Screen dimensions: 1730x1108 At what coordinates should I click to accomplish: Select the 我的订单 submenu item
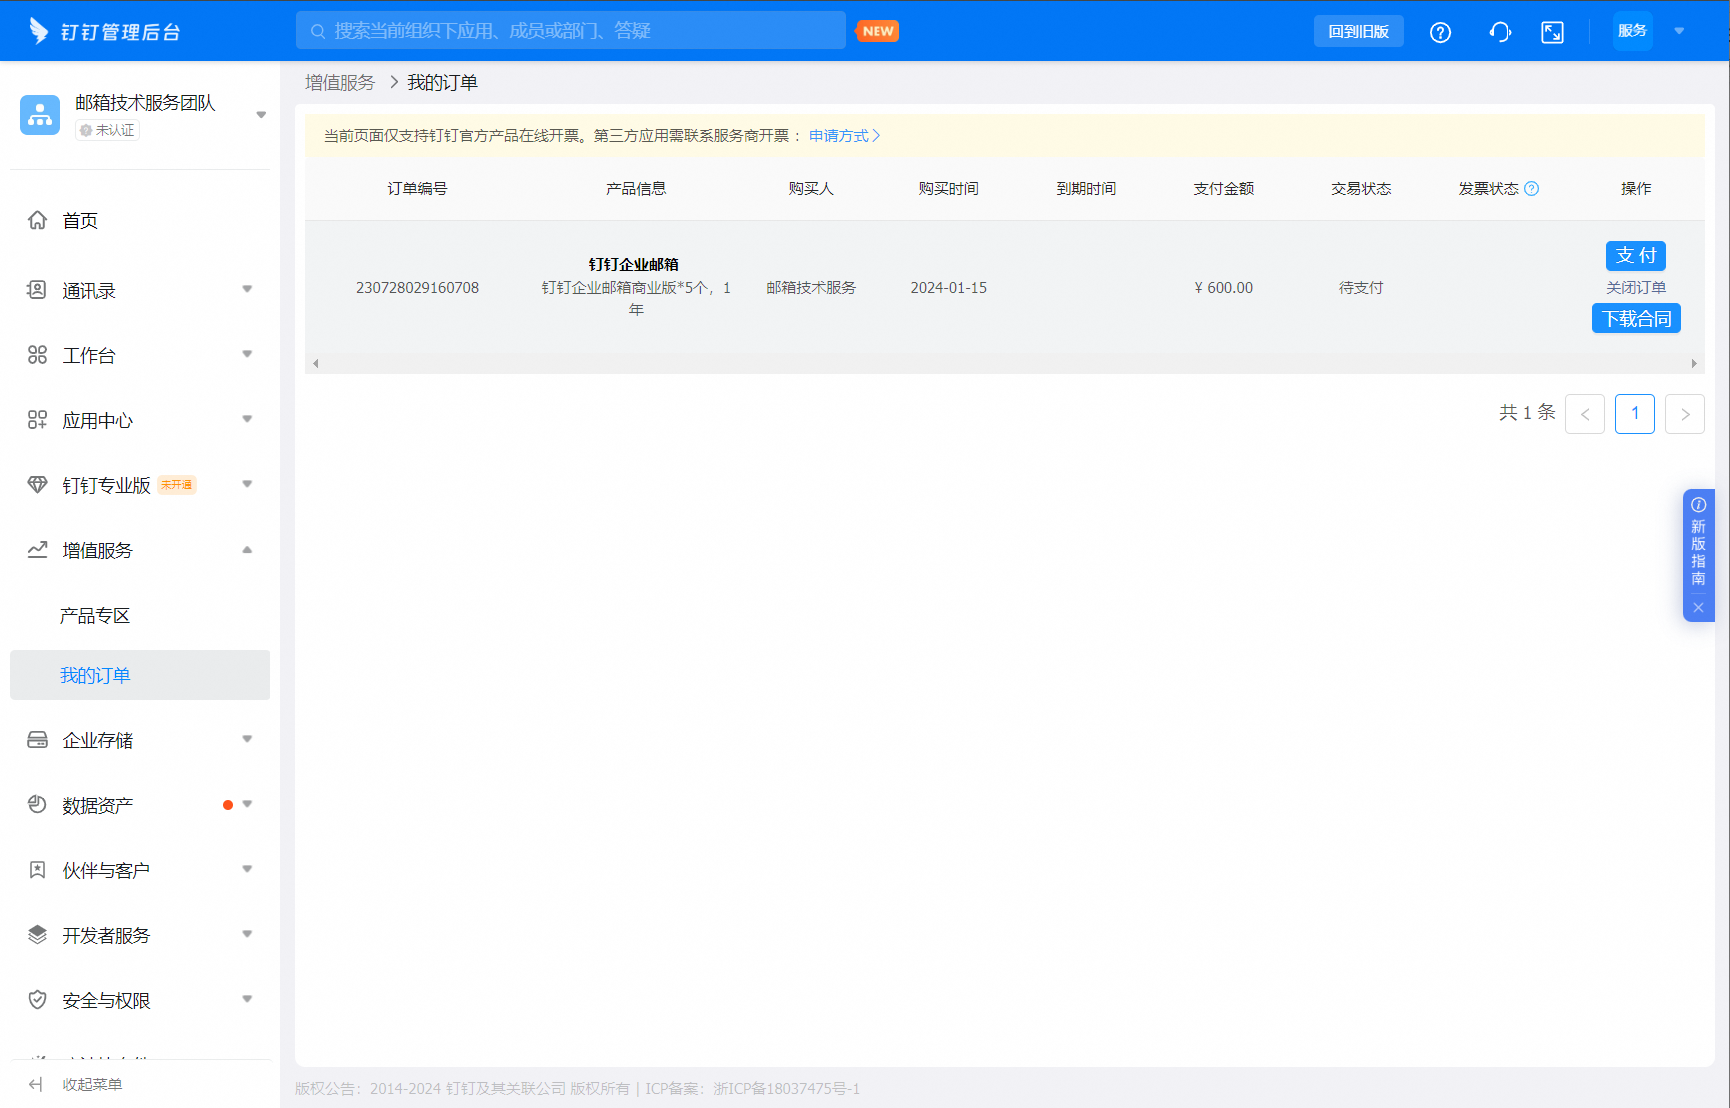(140, 675)
